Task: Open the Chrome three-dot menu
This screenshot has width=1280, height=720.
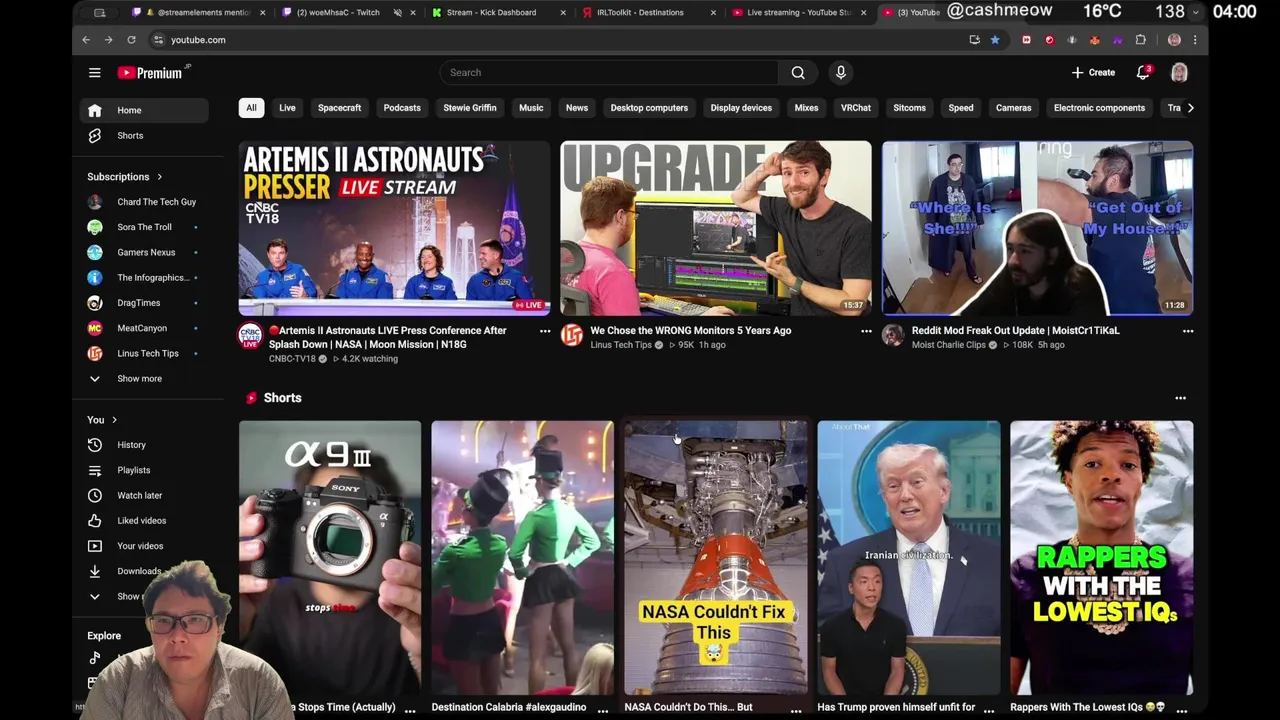Action: (1195, 40)
